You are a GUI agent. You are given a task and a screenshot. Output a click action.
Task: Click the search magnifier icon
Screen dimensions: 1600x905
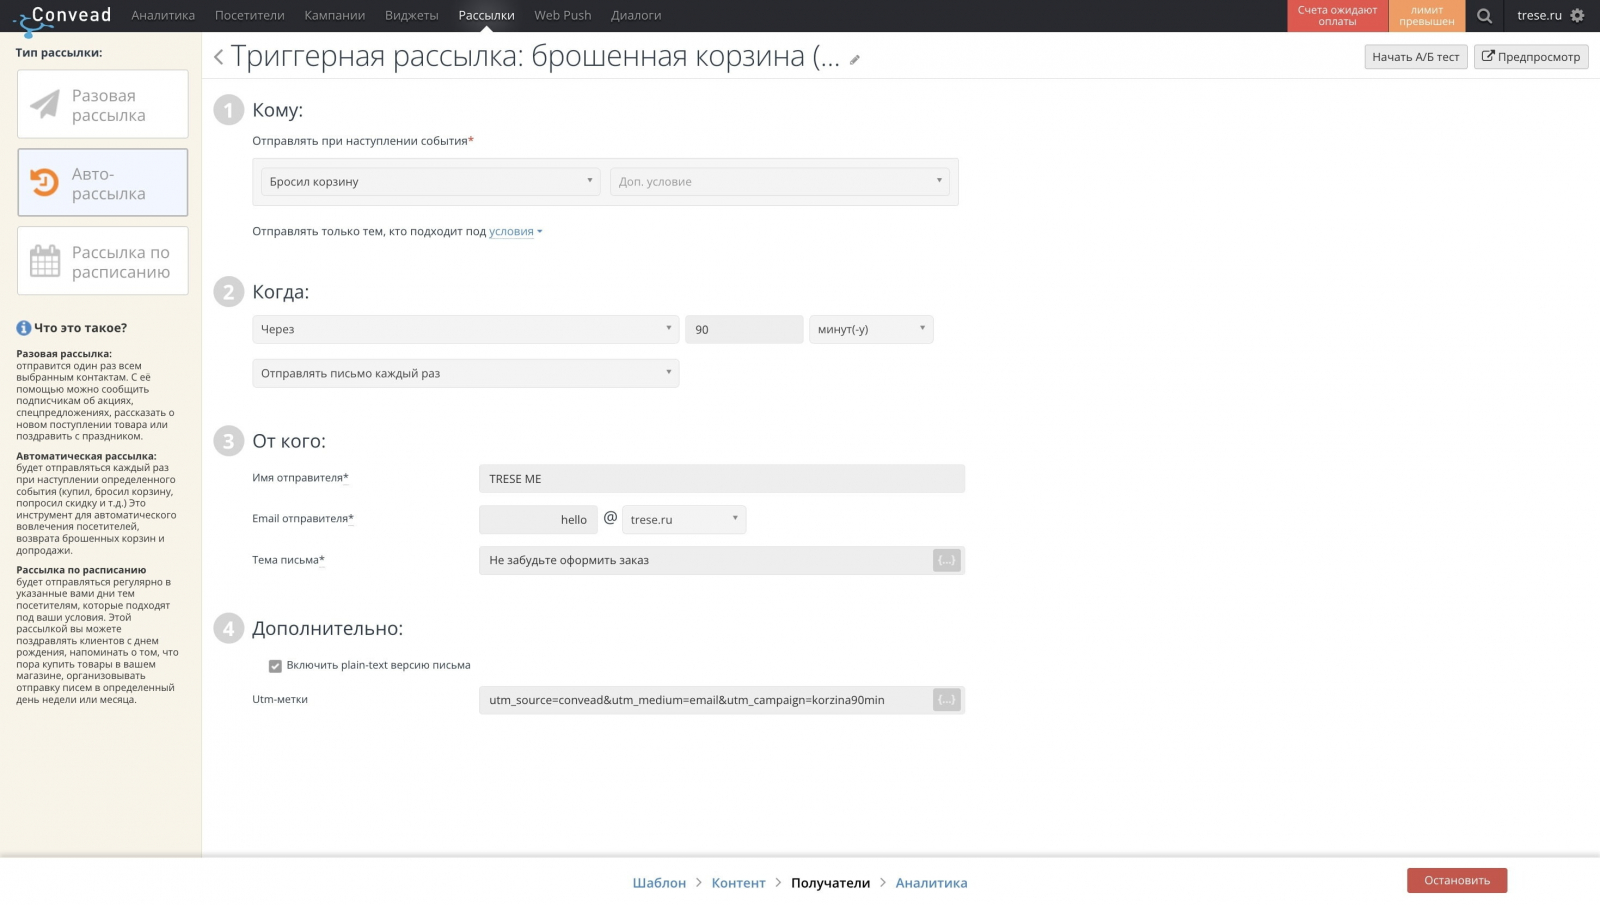click(1484, 16)
